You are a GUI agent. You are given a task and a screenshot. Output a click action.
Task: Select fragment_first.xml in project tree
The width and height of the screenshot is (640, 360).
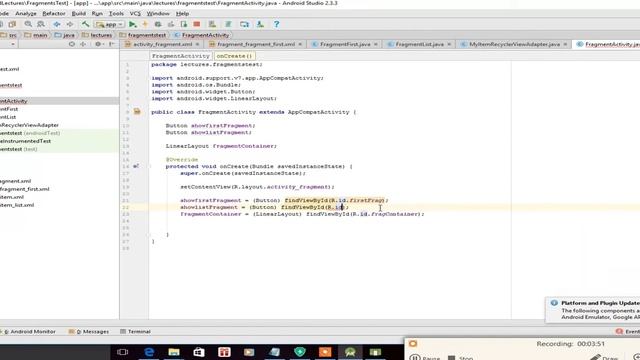click(24, 189)
